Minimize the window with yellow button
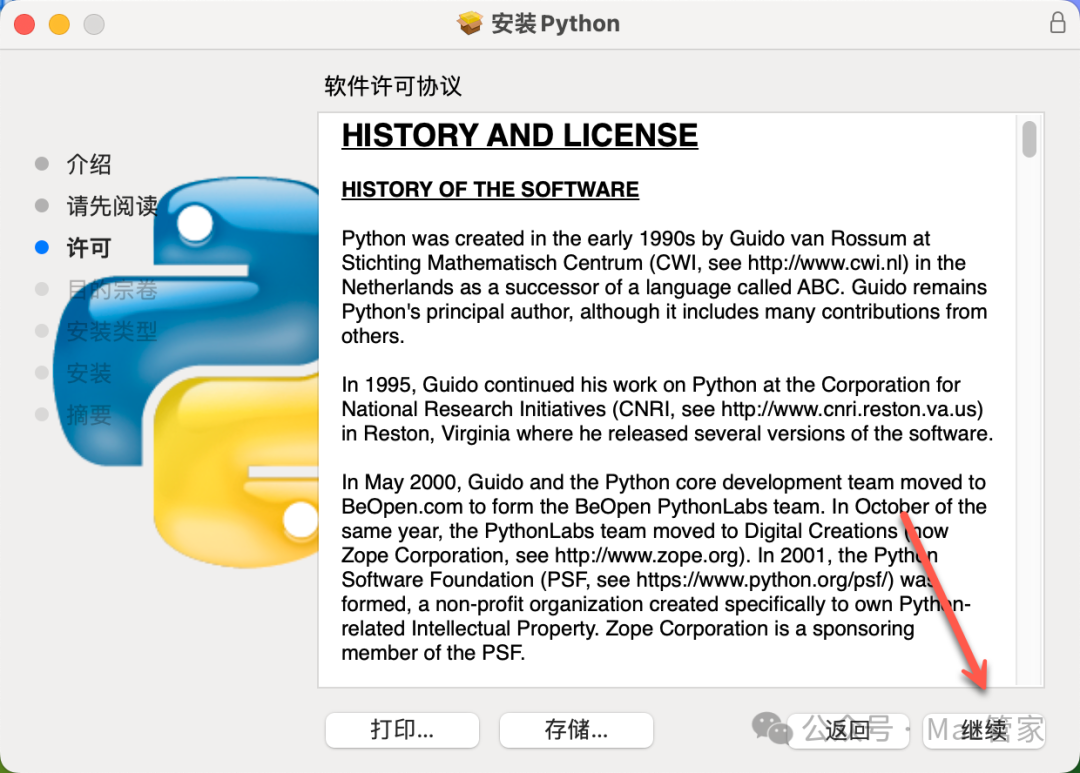 (59, 24)
